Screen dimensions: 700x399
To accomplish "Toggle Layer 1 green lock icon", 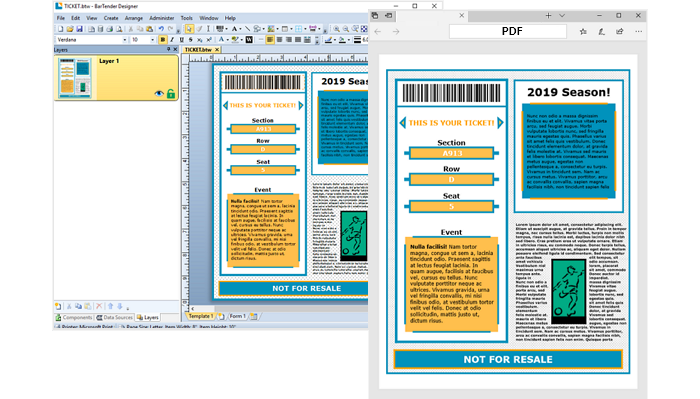I will (171, 93).
